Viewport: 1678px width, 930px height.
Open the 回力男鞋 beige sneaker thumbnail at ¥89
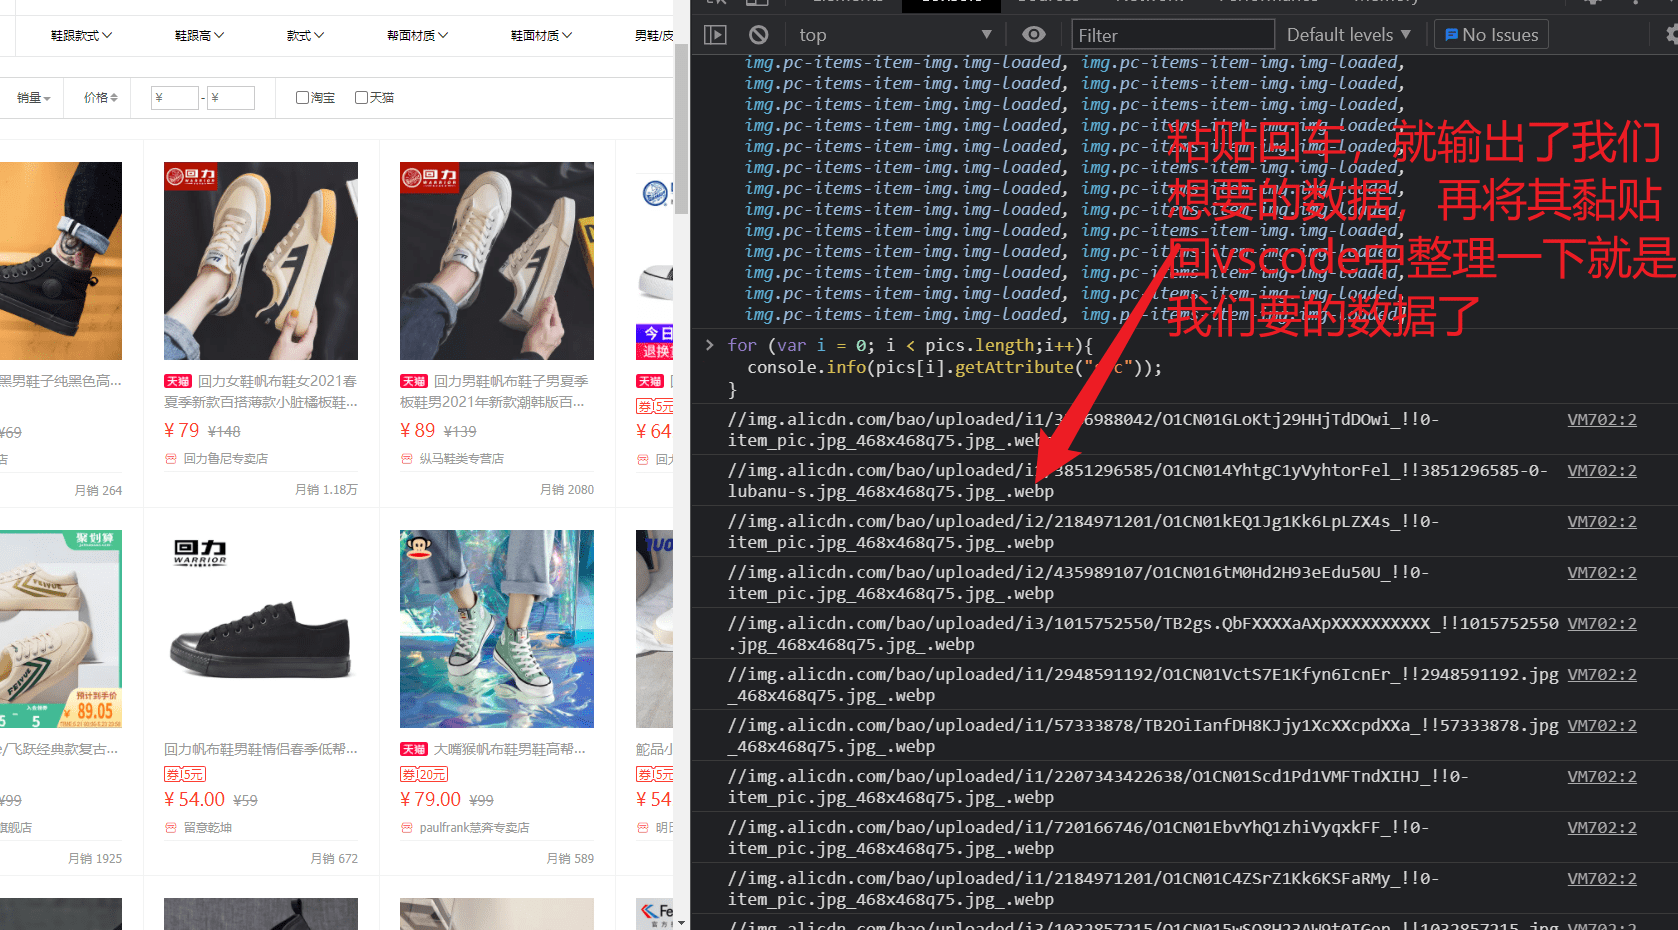497,261
